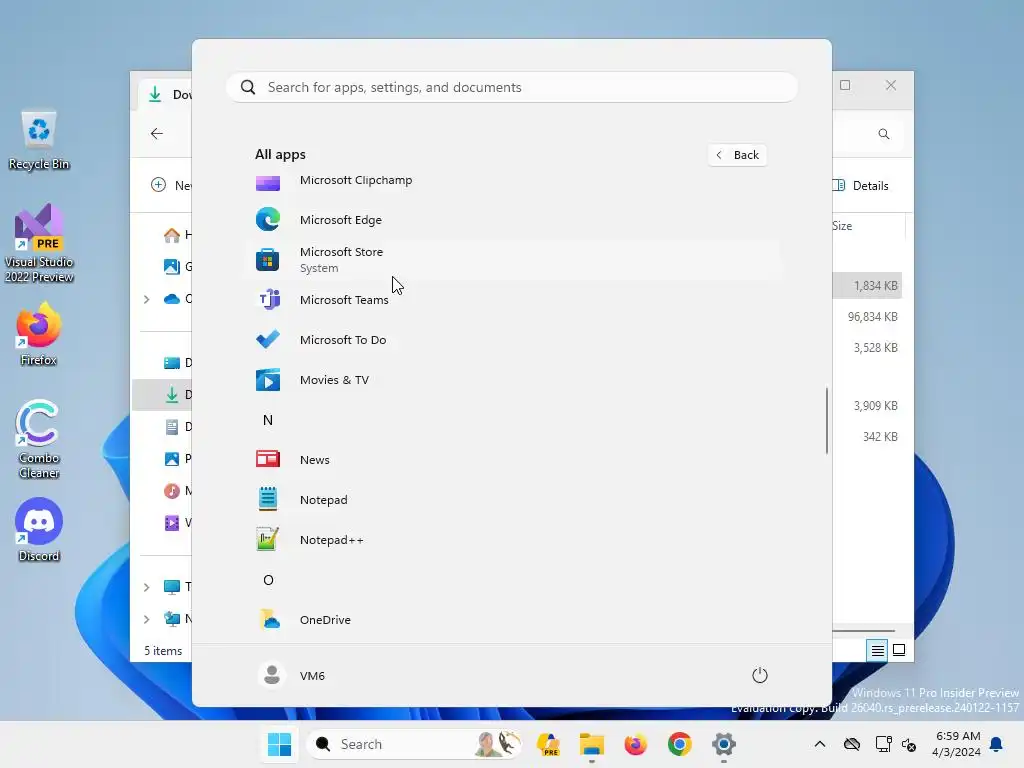1024x768 pixels.
Task: Open Google Chrome from the taskbar
Action: [x=679, y=744]
